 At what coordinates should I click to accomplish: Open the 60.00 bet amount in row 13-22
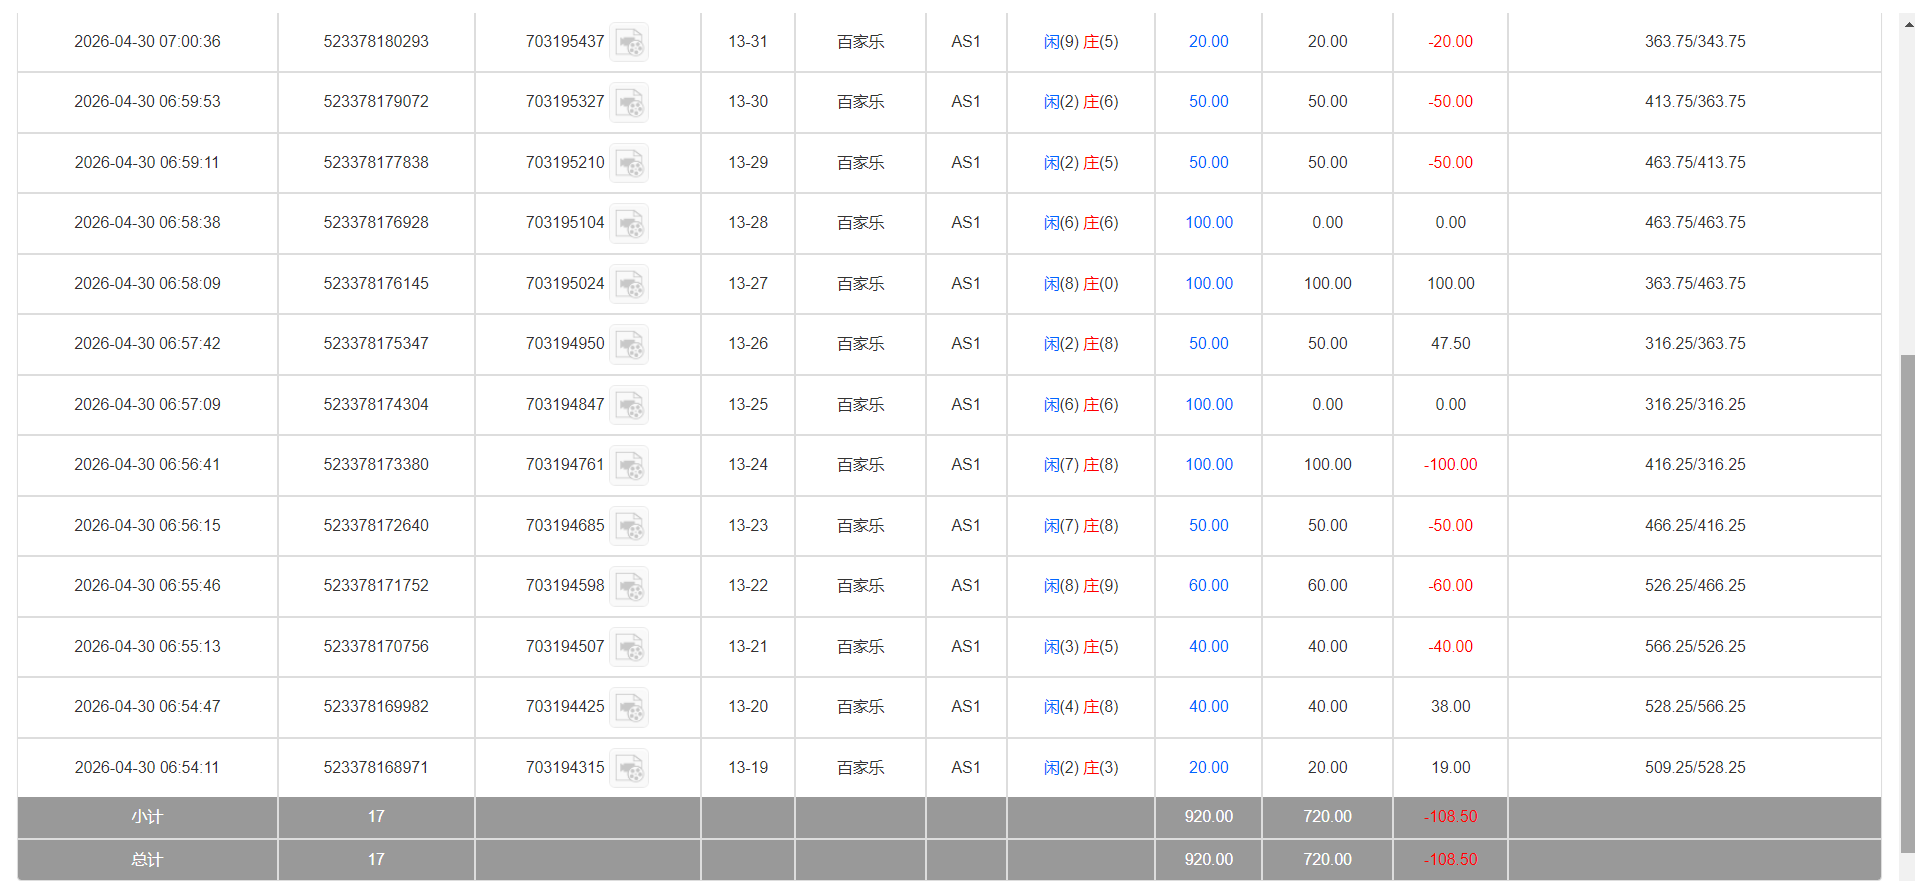tap(1208, 586)
